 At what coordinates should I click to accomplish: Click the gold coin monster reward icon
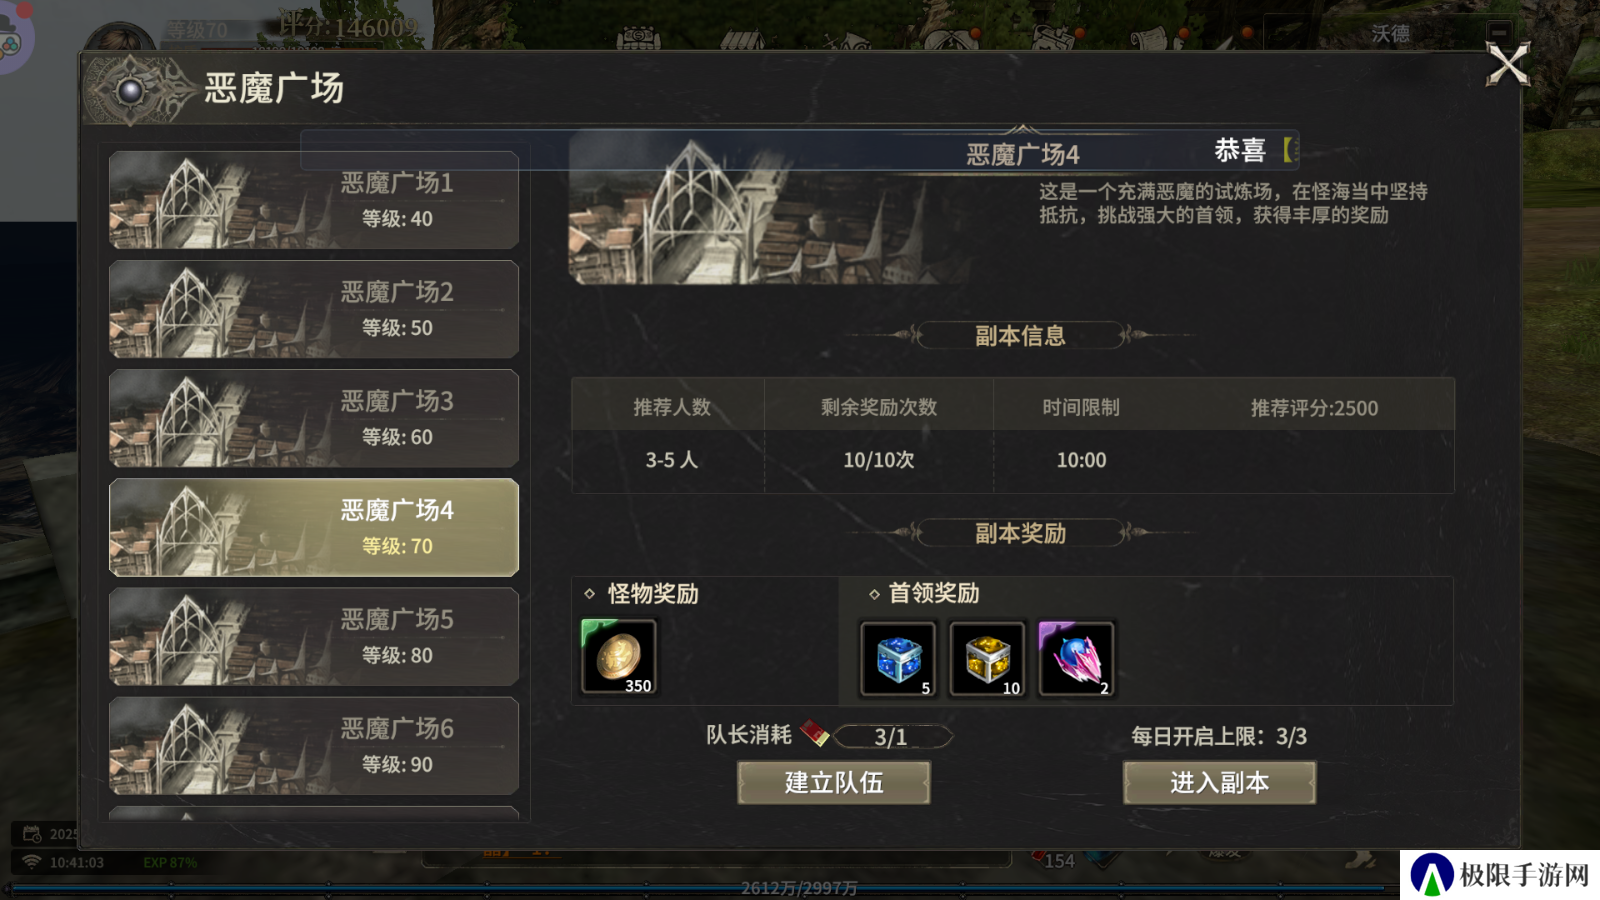point(618,656)
